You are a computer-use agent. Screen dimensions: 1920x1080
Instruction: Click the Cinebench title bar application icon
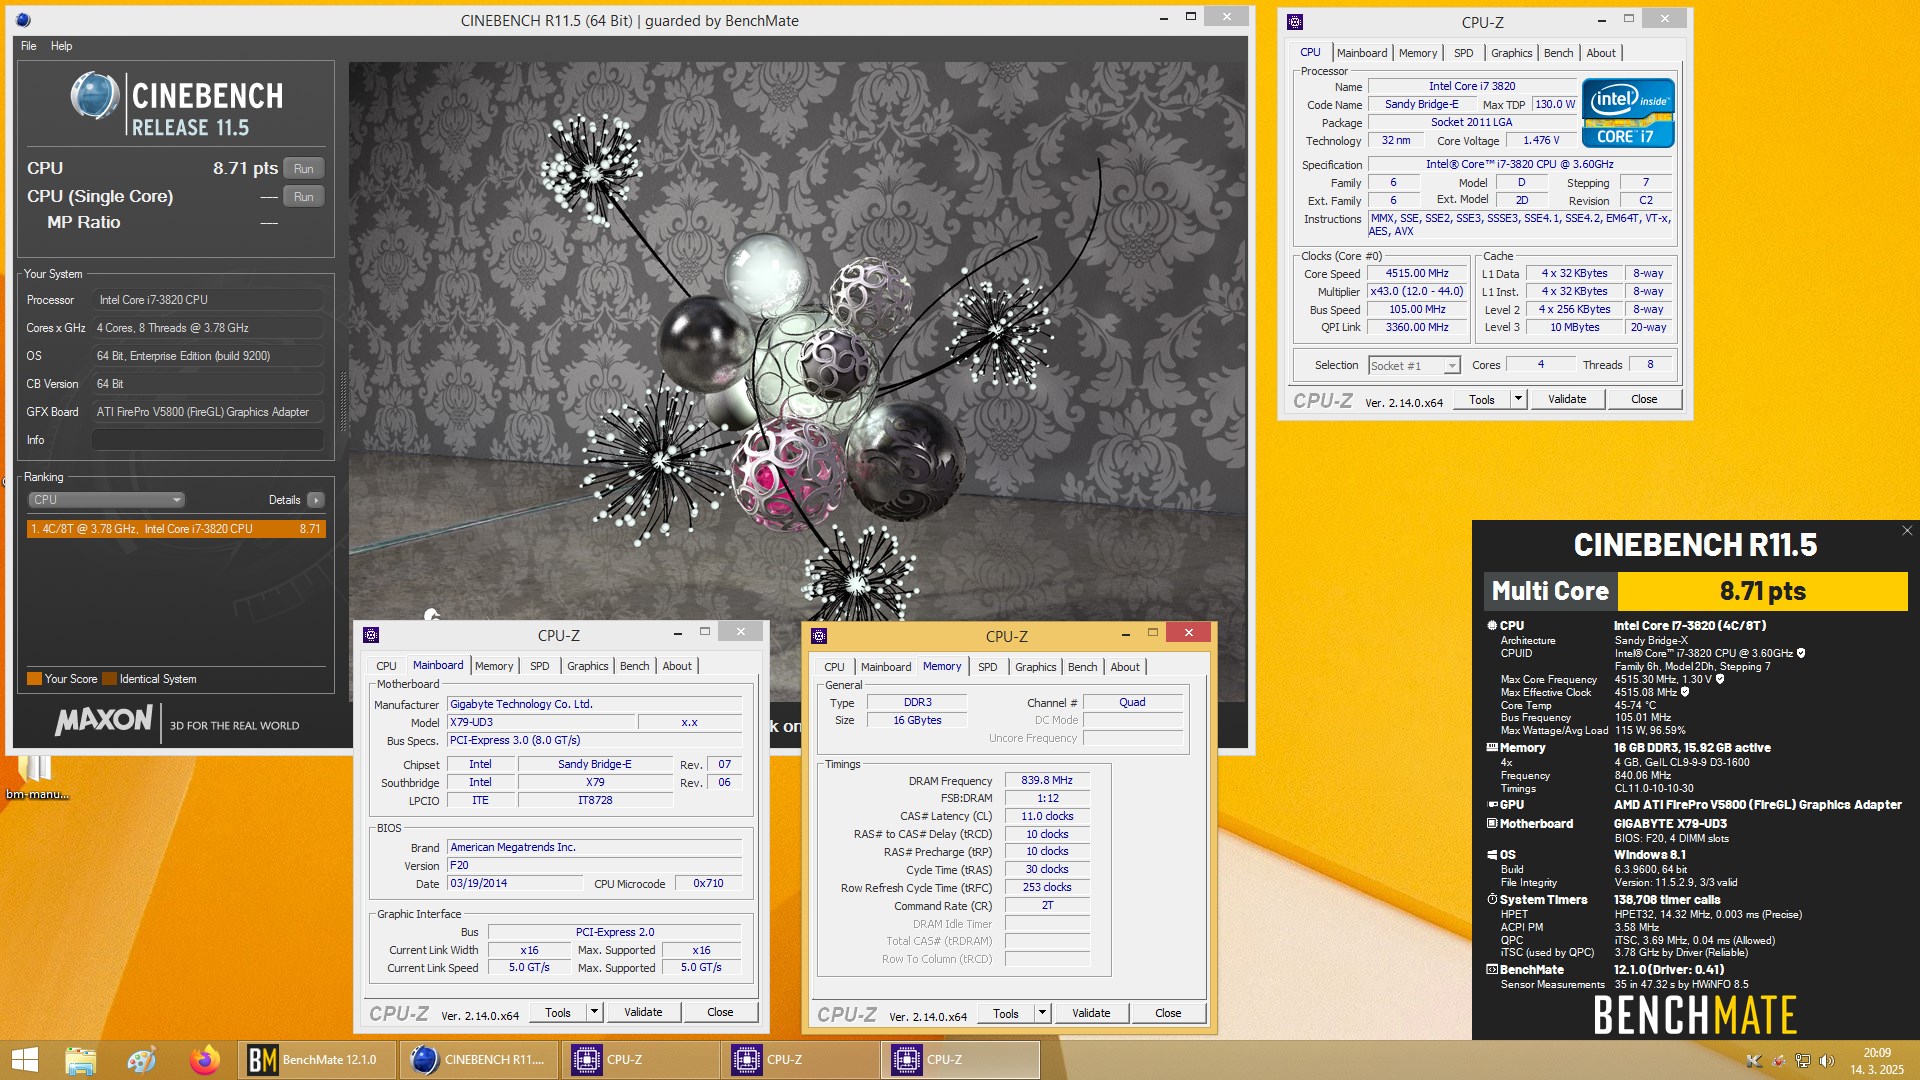24,20
